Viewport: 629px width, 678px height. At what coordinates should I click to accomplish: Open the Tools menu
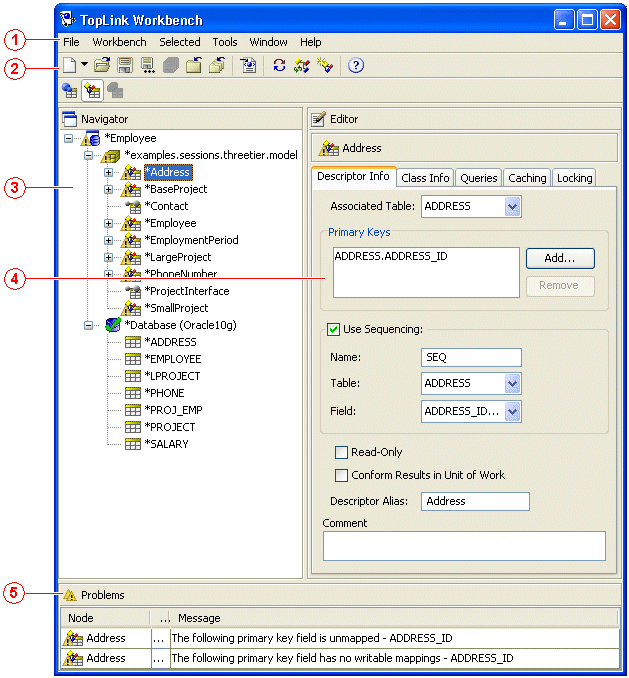[225, 42]
